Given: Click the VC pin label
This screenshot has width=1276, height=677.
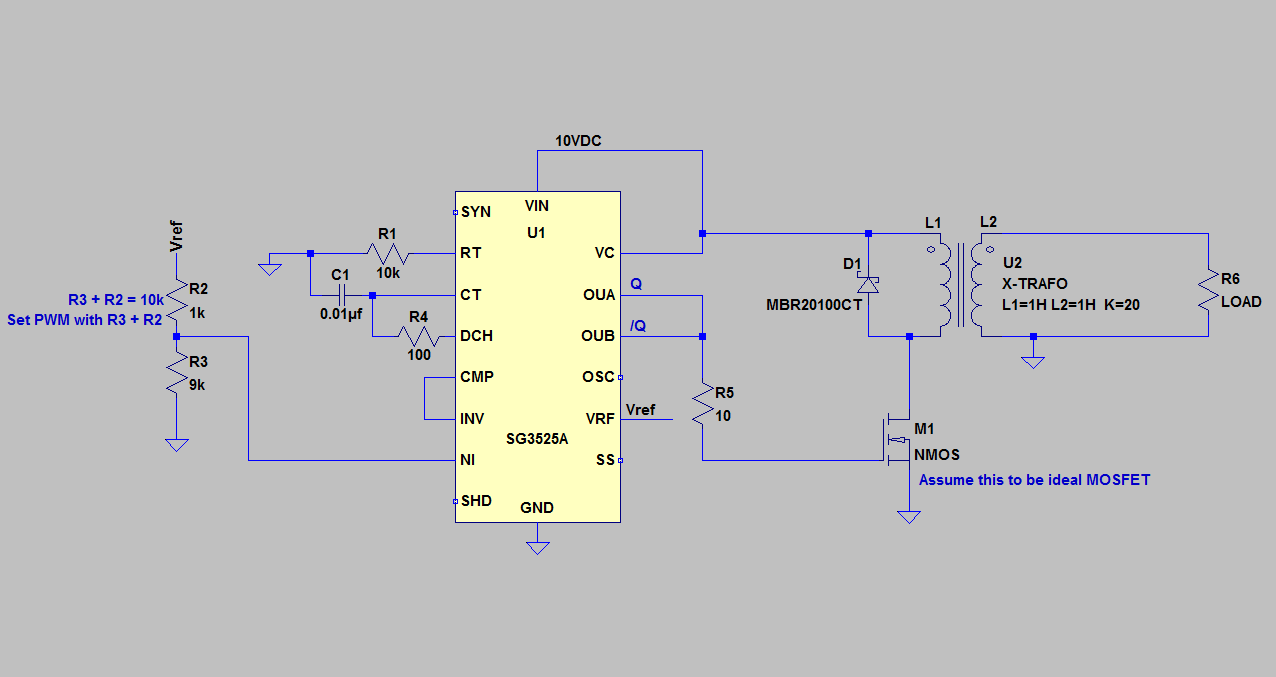Looking at the screenshot, I should point(605,253).
